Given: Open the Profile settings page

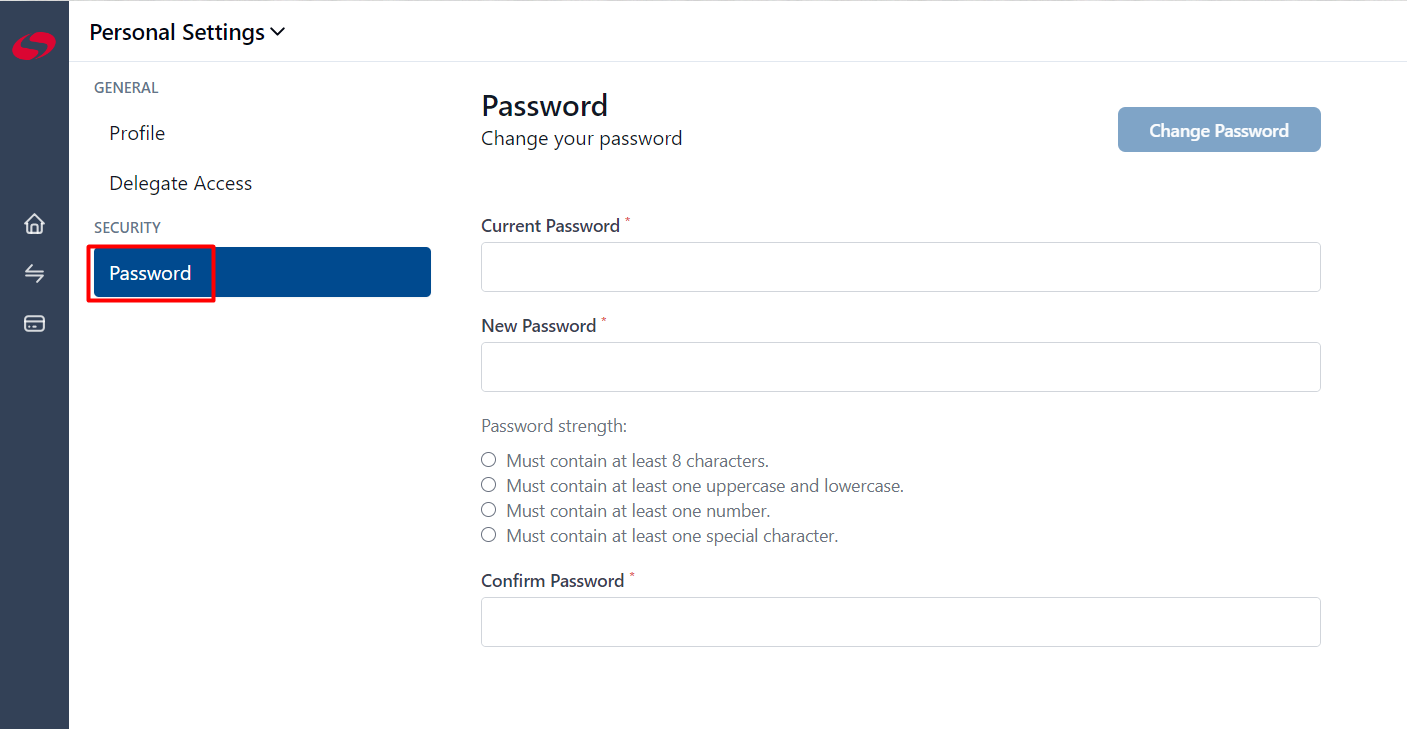Looking at the screenshot, I should tap(137, 133).
